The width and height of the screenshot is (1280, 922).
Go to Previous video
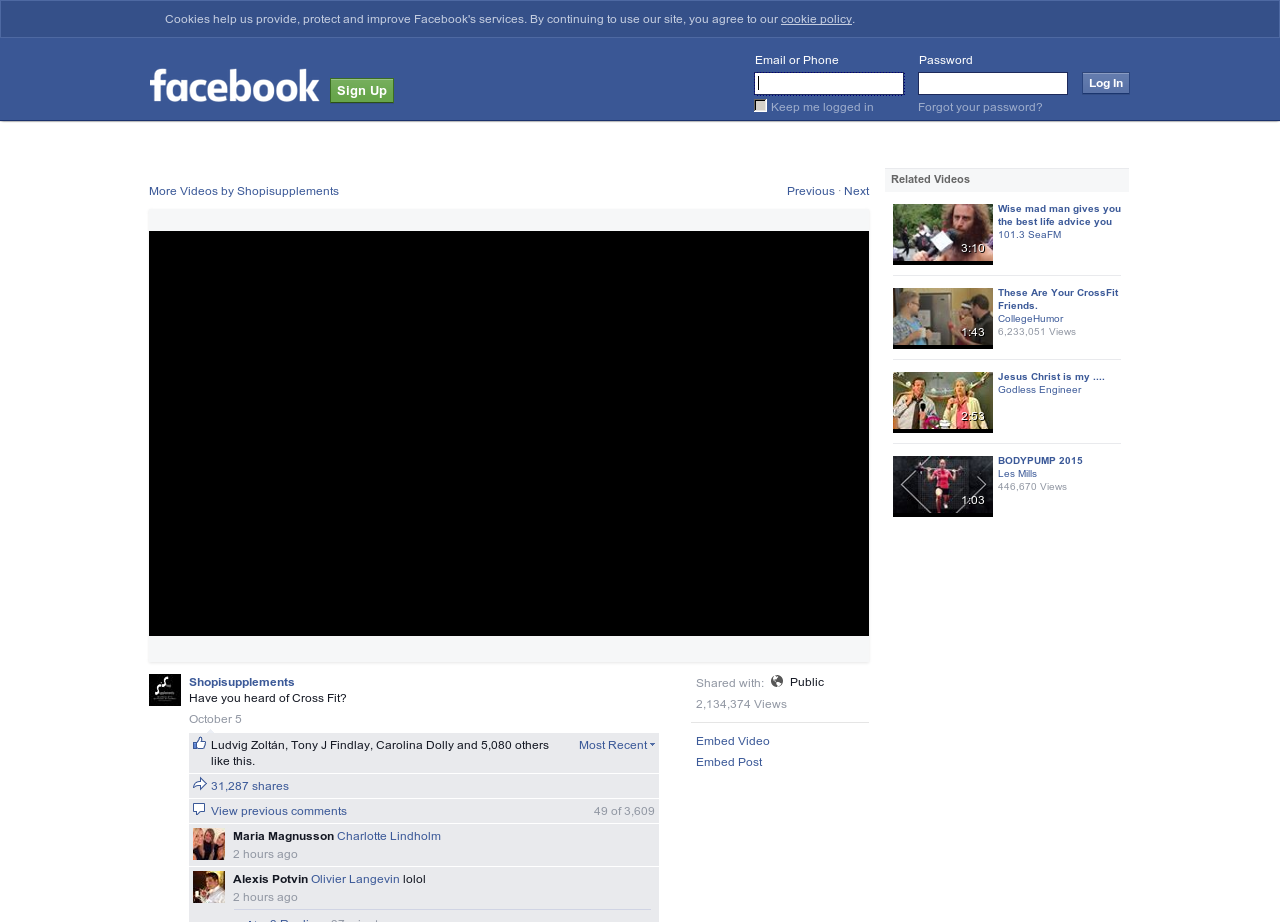tap(811, 191)
